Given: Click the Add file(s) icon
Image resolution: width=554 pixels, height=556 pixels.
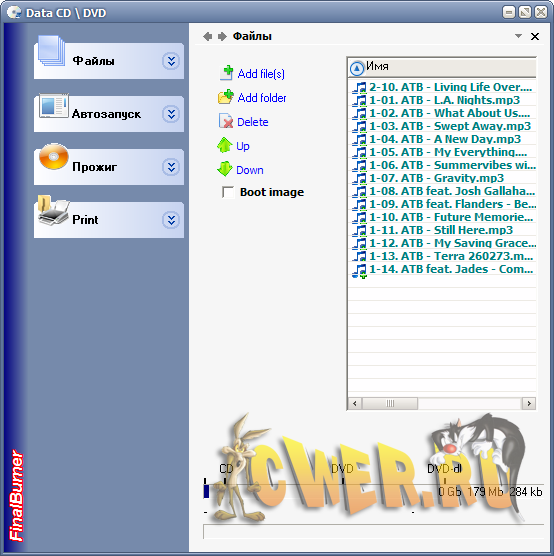Looking at the screenshot, I should point(226,73).
